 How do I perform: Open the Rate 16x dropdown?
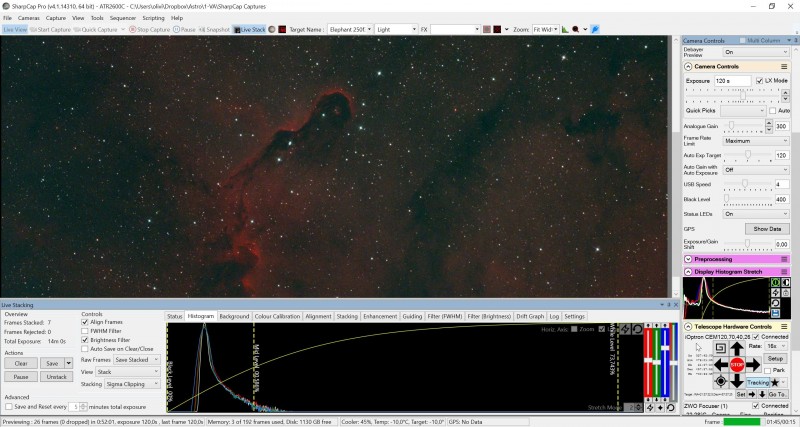tap(776, 346)
